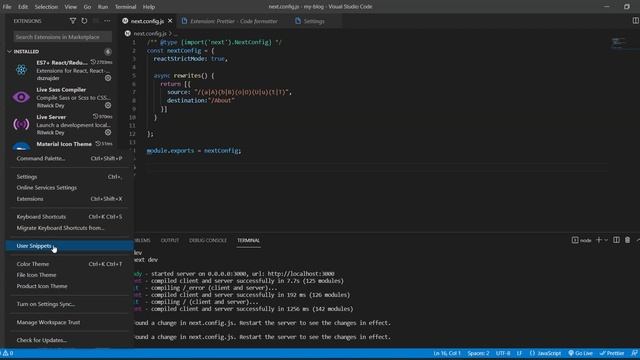Open the Run menu
The width and height of the screenshot is (640, 360).
coord(103,7)
